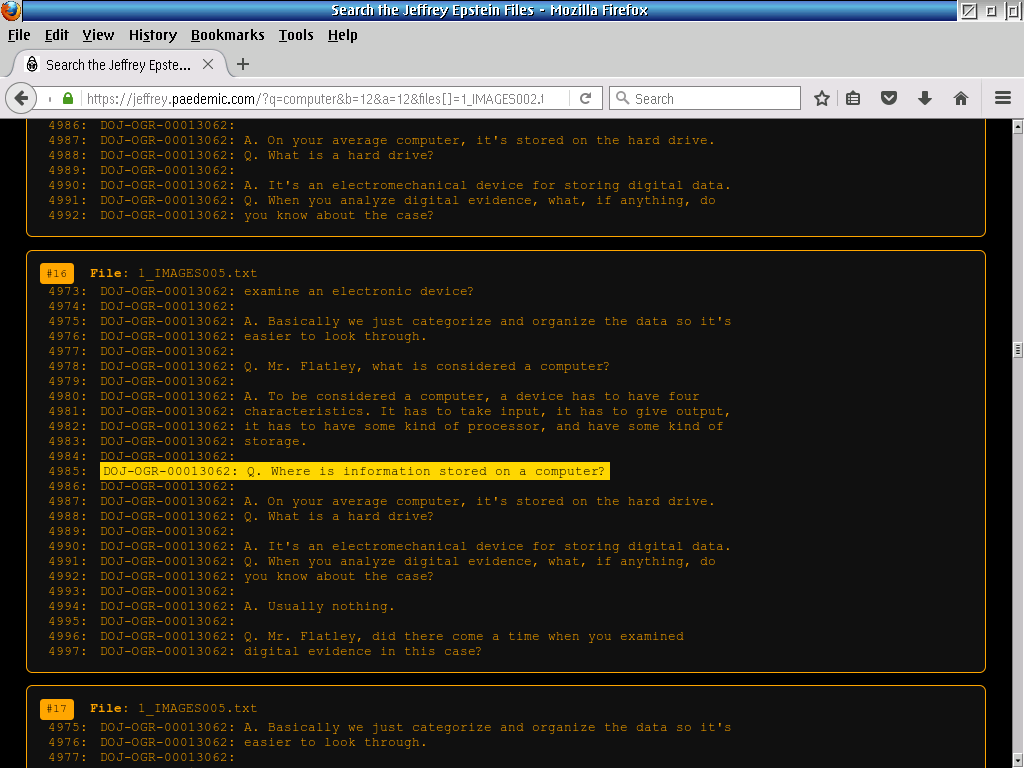Click the #17 result badge
The height and width of the screenshot is (768, 1024).
click(x=56, y=709)
